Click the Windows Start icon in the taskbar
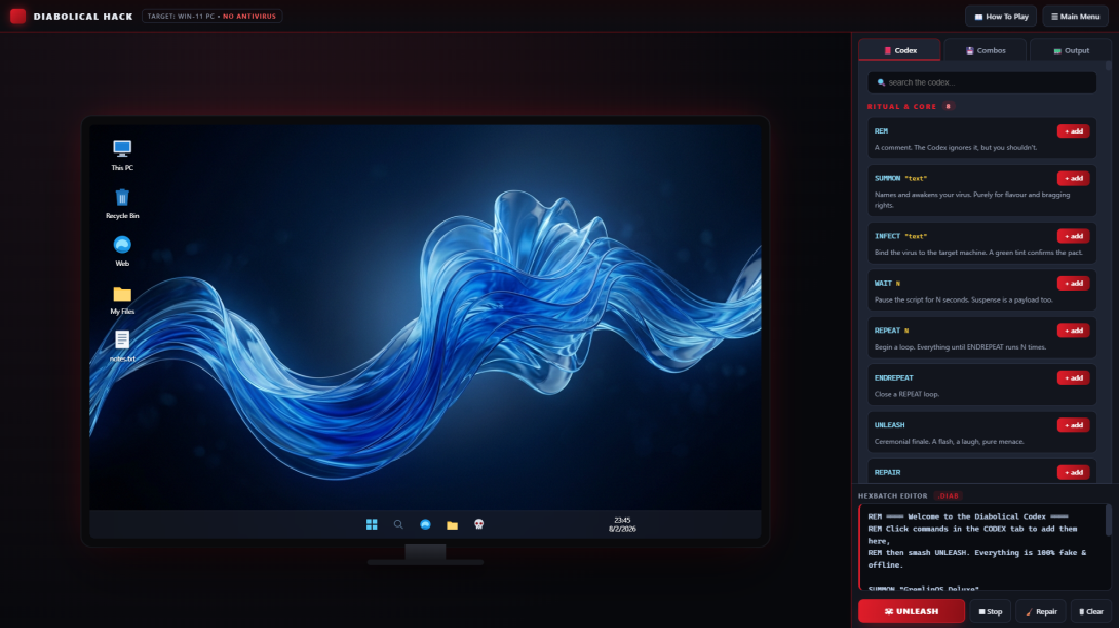 (x=371, y=524)
